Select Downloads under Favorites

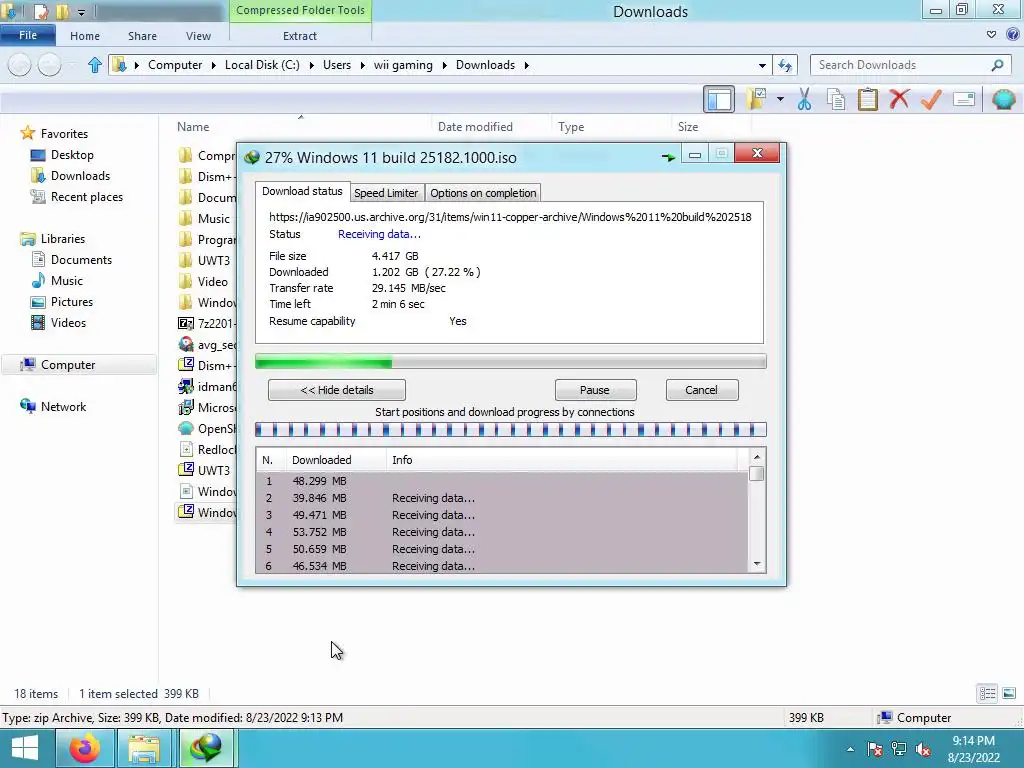click(80, 176)
